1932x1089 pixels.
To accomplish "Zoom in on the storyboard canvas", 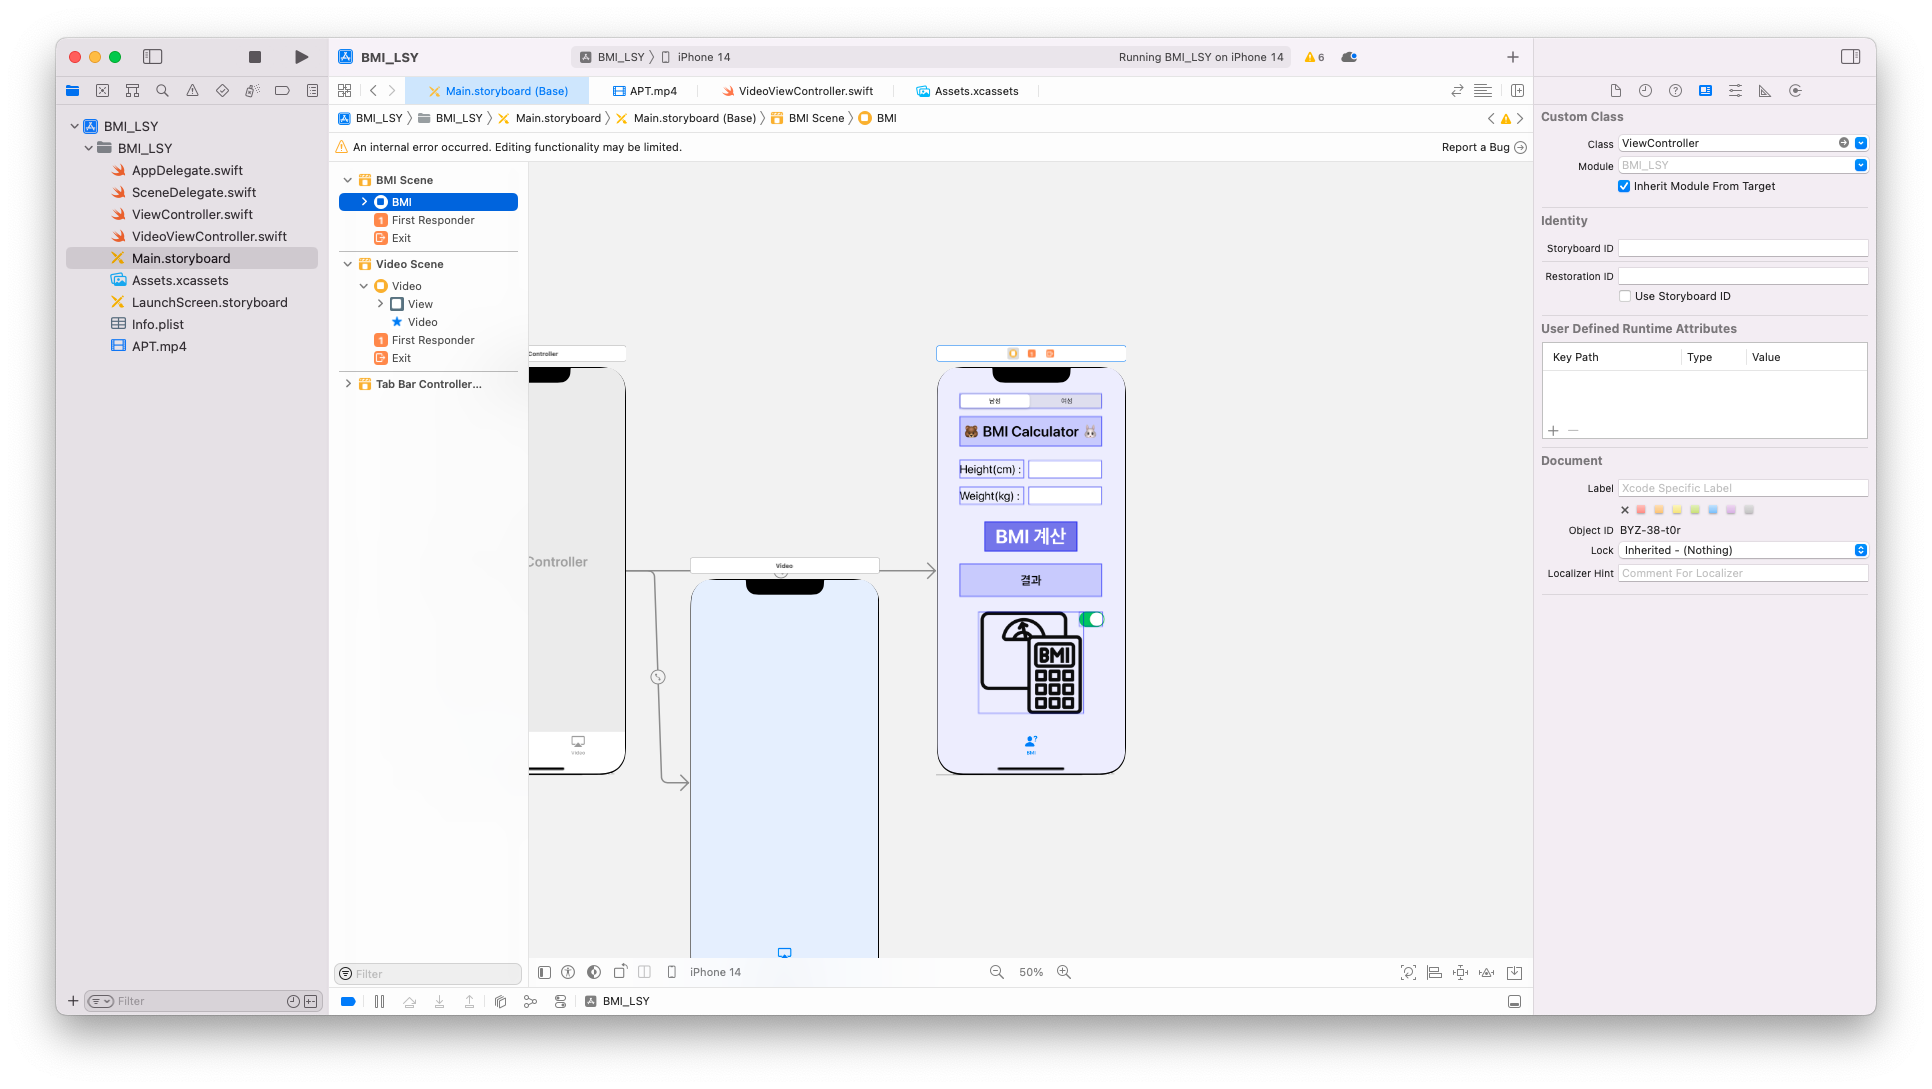I will tap(1064, 972).
